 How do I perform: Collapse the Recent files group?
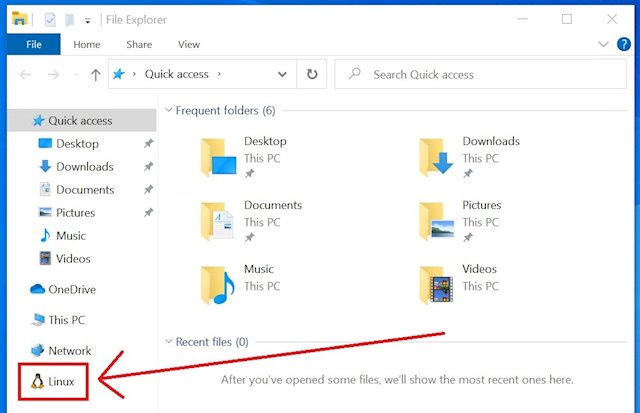(x=169, y=341)
